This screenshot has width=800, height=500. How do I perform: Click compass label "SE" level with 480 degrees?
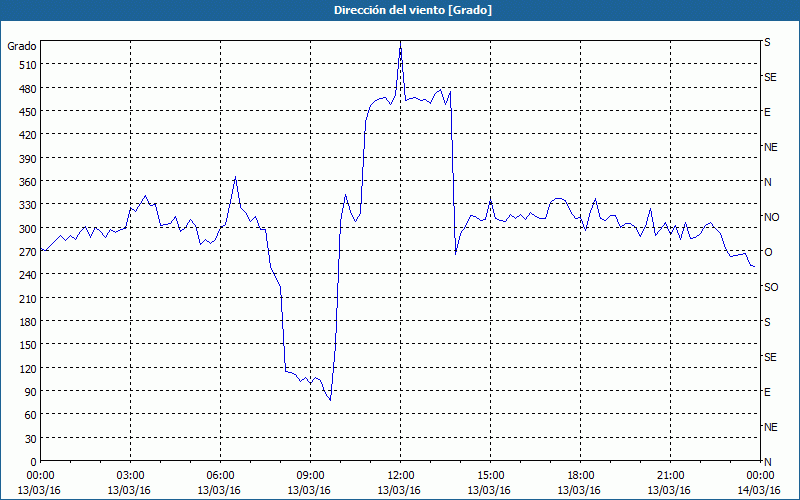[770, 77]
